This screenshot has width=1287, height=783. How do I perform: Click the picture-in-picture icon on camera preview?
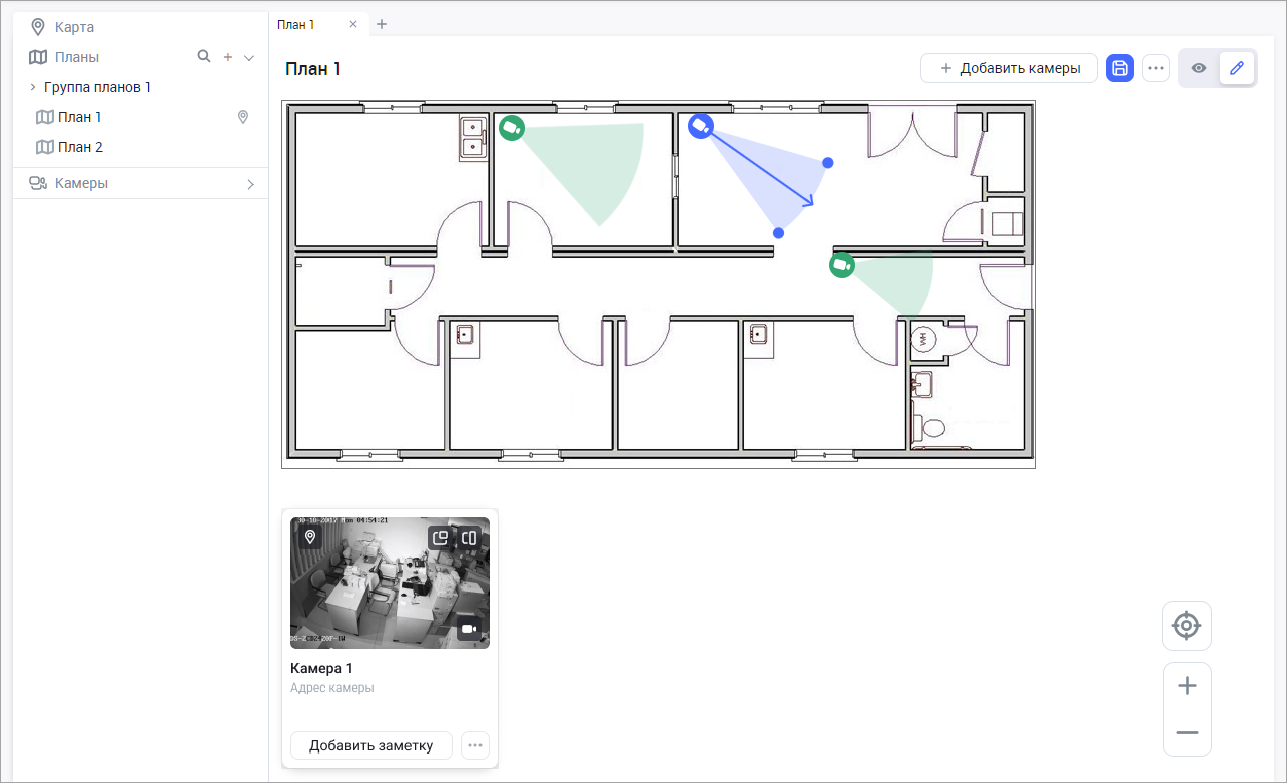[x=440, y=538]
